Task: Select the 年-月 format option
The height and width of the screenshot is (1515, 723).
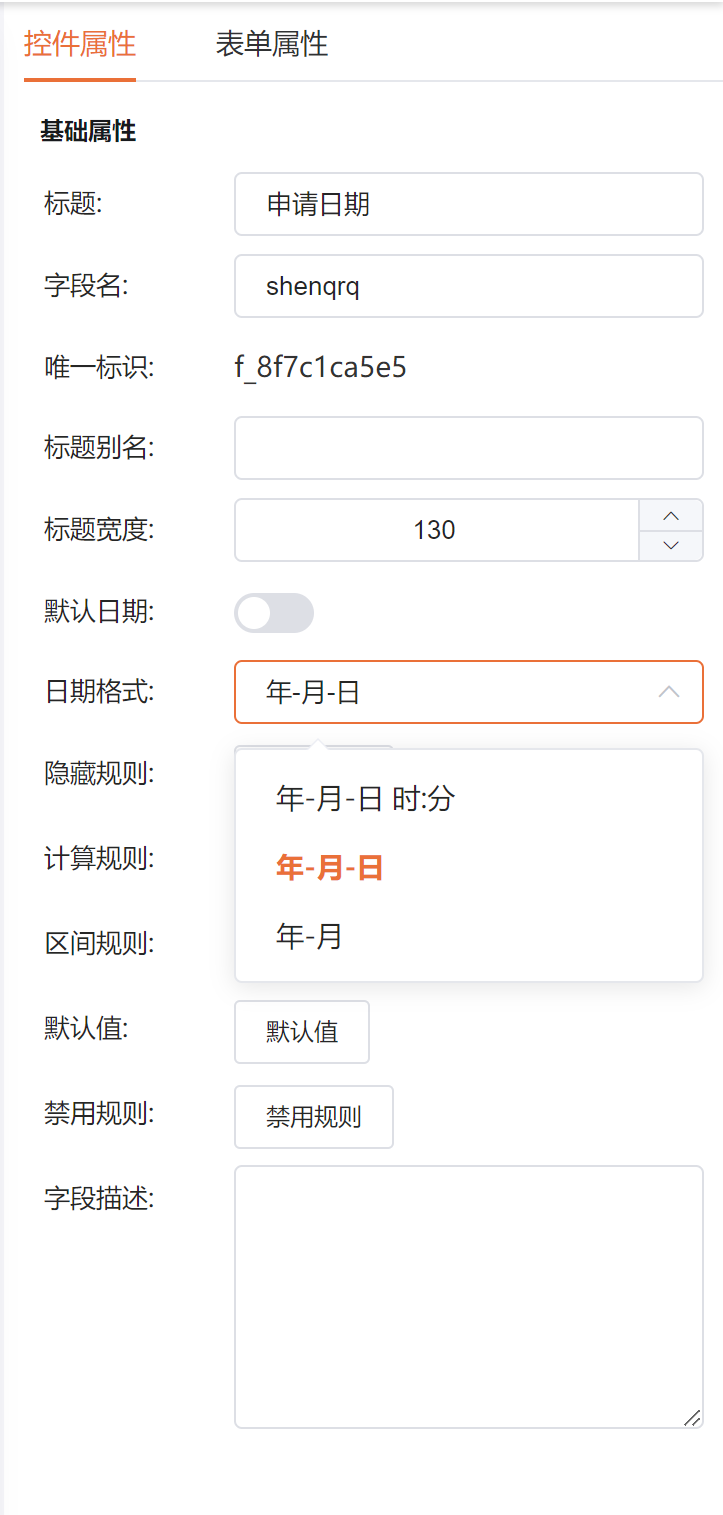Action: (x=310, y=936)
